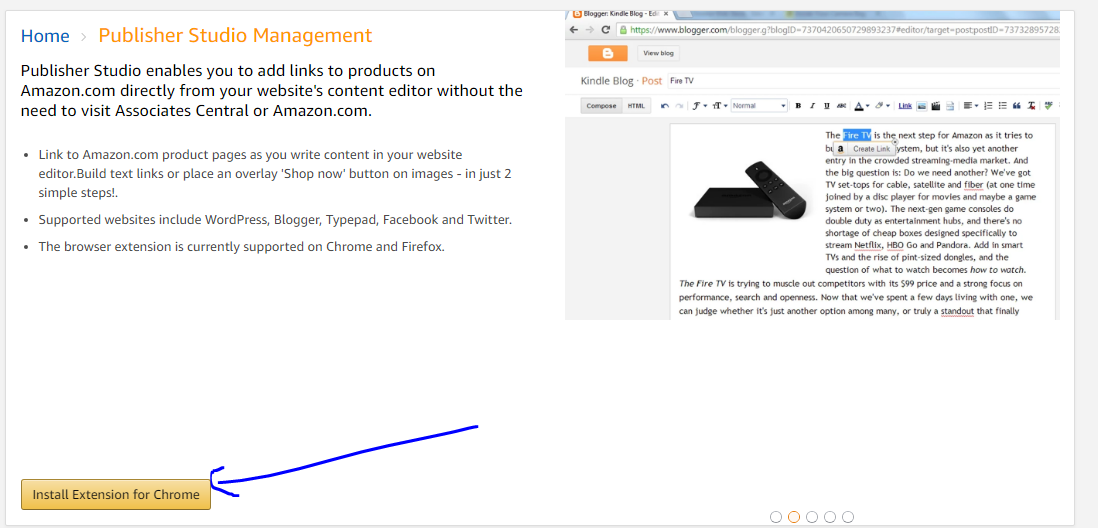Open the text color picker
This screenshot has height=528, width=1098.
[861, 106]
